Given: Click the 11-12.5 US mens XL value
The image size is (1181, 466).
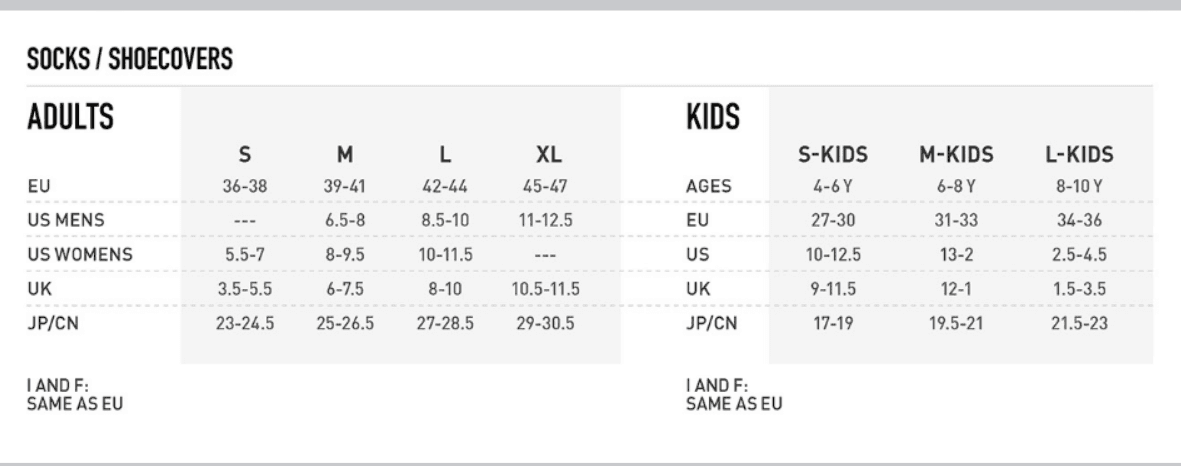Looking at the screenshot, I should coord(548,221).
